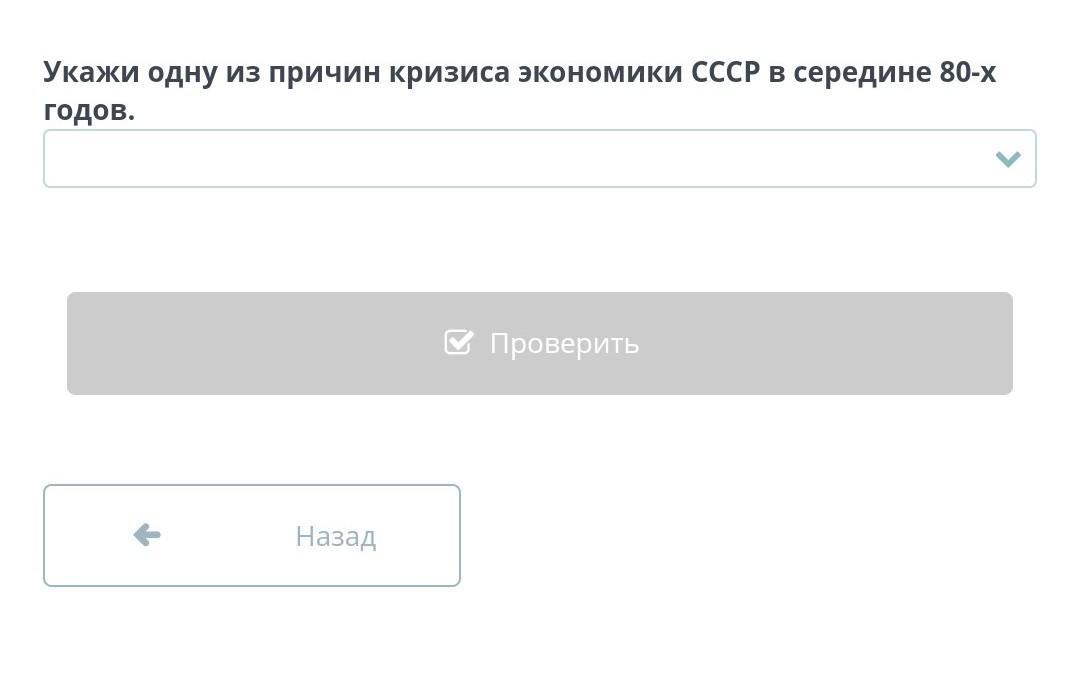Screen dimensions: 1080x686
Task: Click the chevron arrow in the dropdown
Action: point(1007,159)
